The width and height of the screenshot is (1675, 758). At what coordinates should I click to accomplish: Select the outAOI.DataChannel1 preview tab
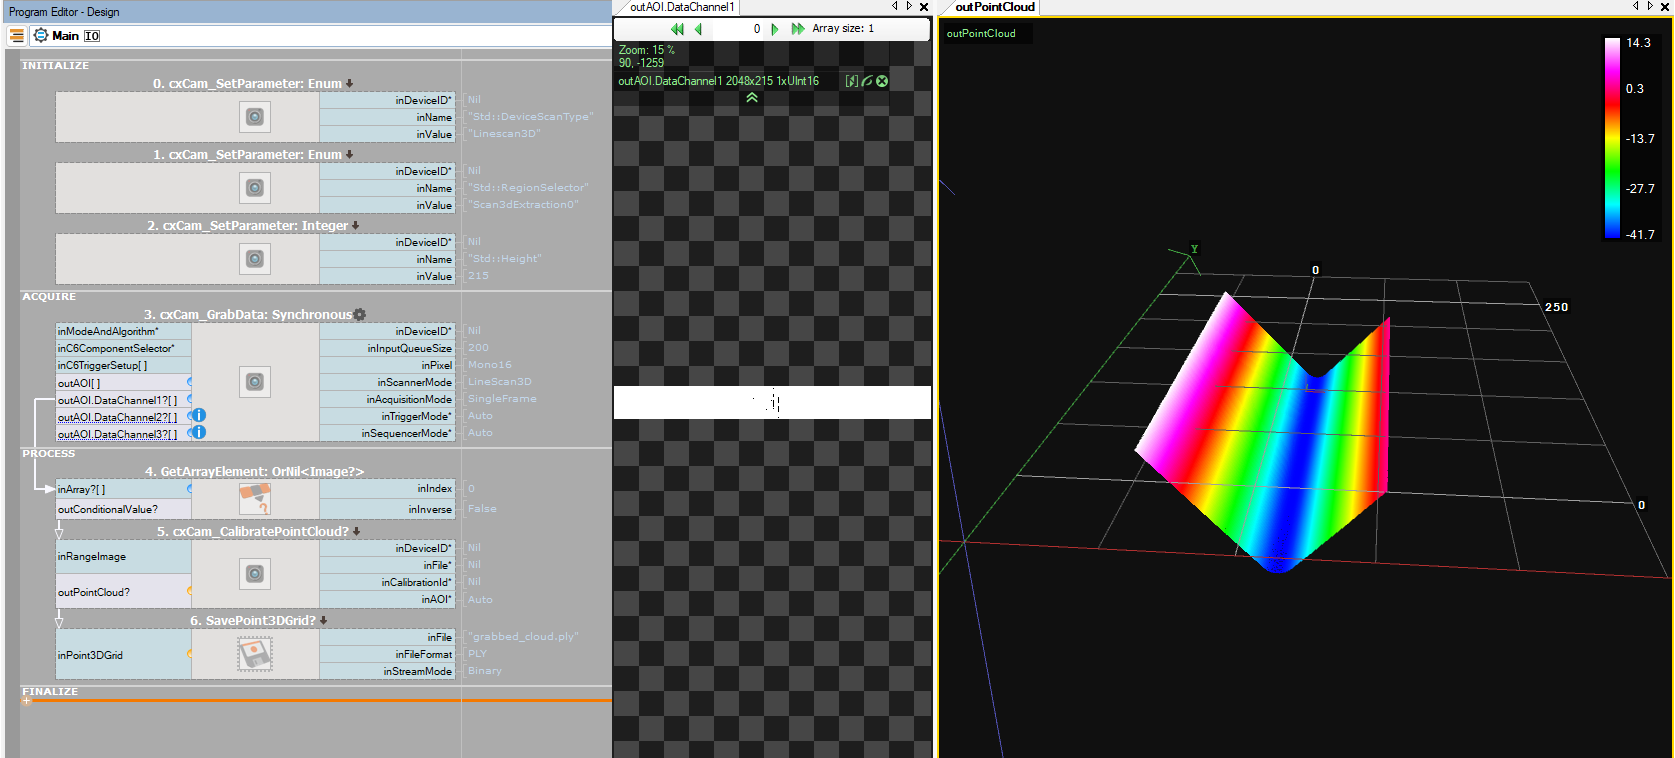tap(682, 7)
